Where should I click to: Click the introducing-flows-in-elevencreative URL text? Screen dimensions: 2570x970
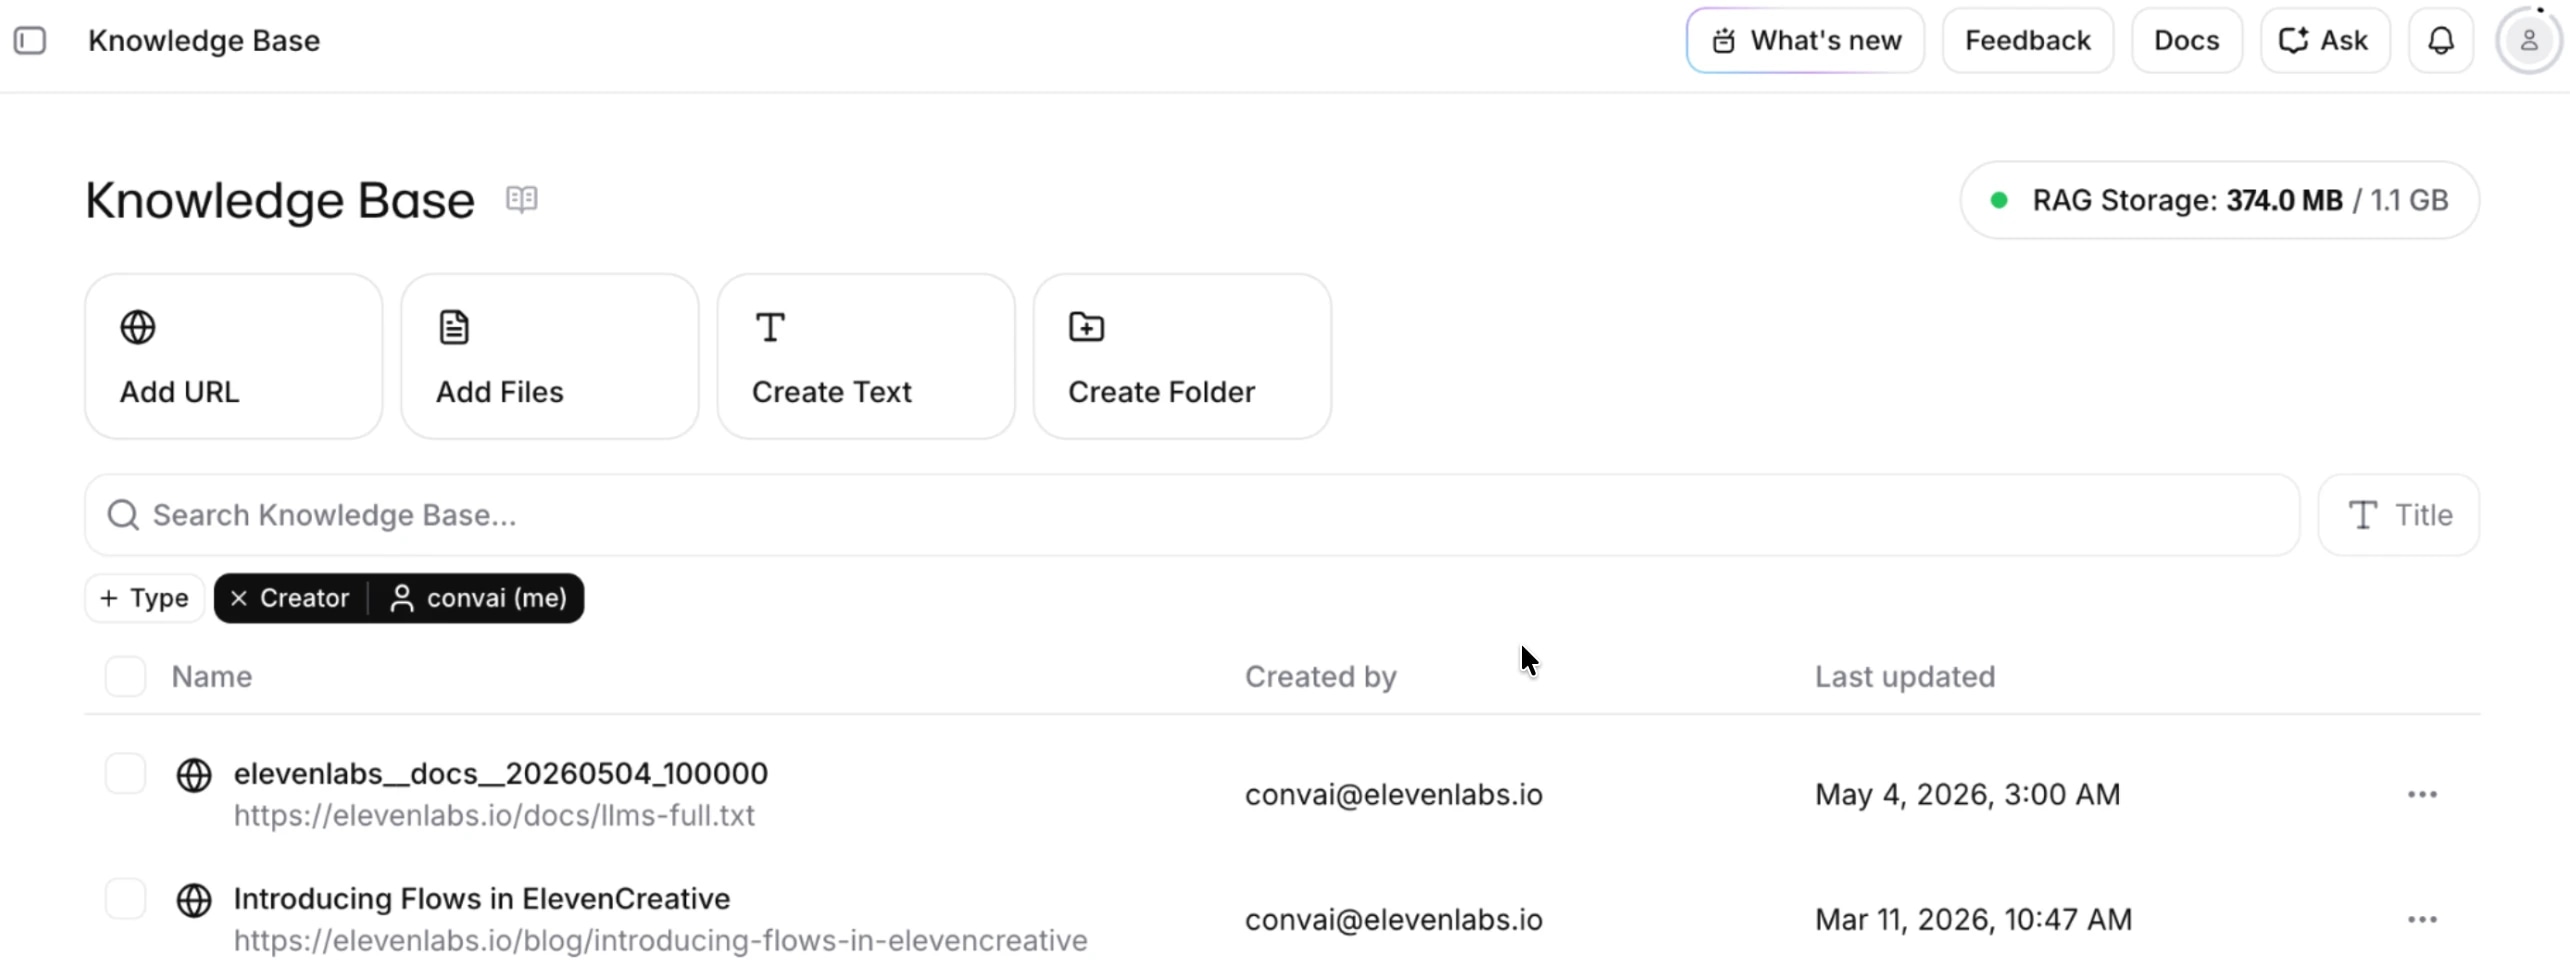pos(660,940)
